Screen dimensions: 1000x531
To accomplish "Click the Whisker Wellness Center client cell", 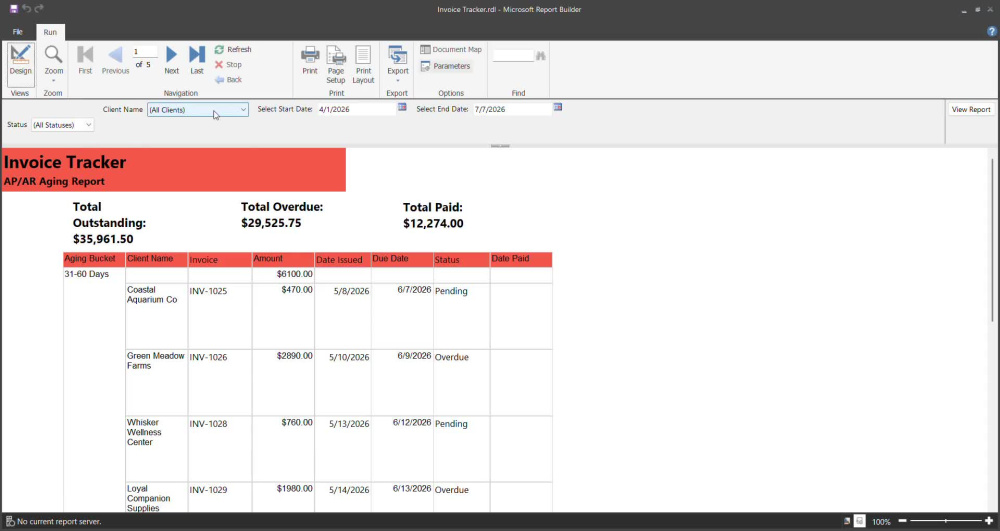I will click(156, 449).
